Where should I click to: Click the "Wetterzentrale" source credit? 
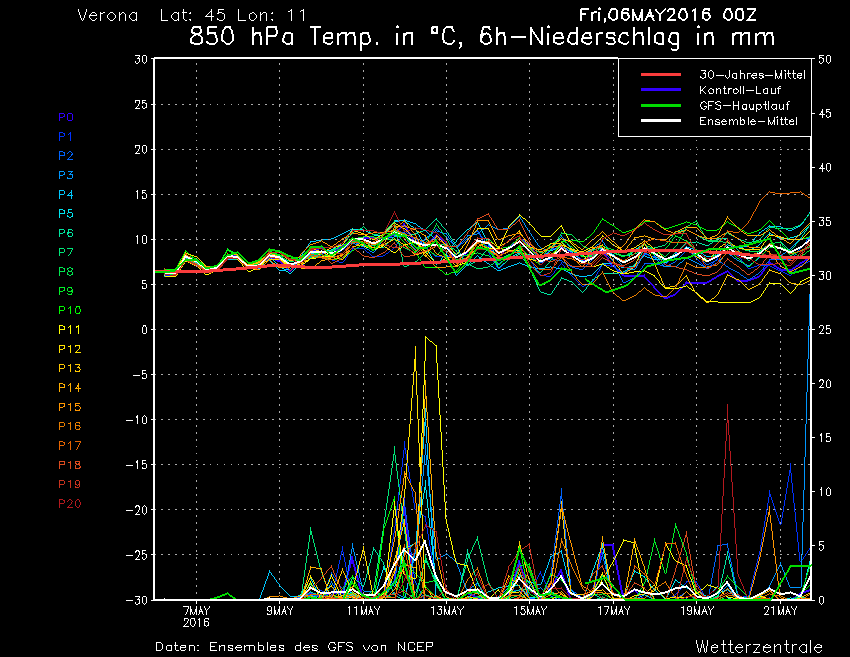pyautogui.click(x=759, y=647)
